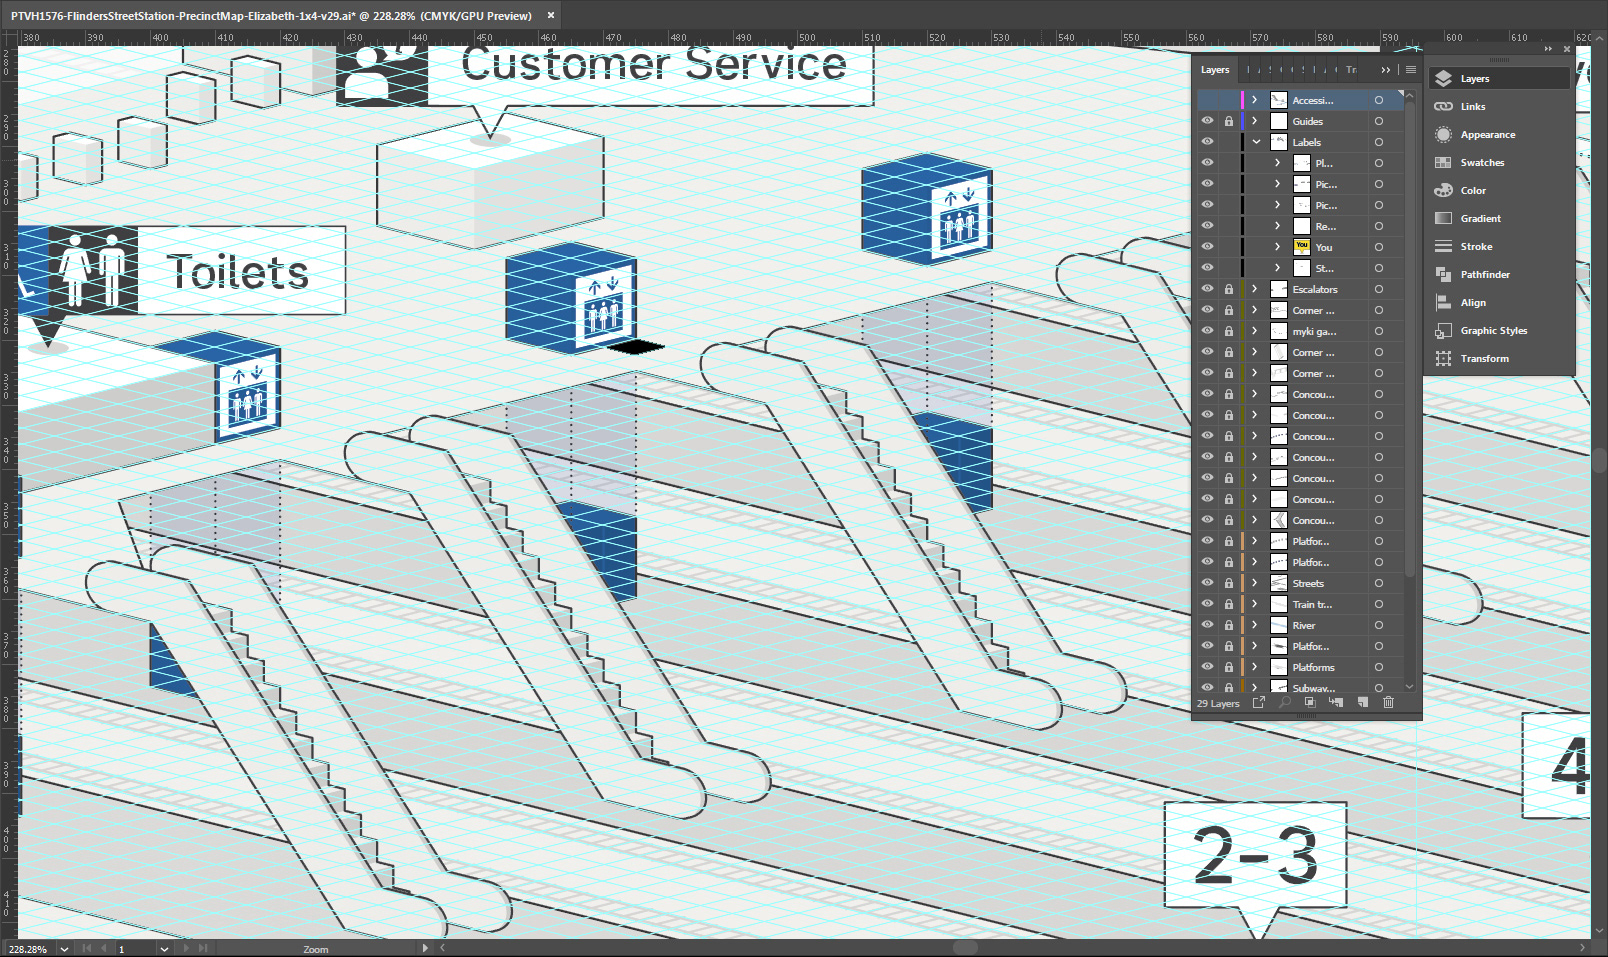Click make/release clipping mask icon
This screenshot has height=957, width=1608.
pos(1310,703)
